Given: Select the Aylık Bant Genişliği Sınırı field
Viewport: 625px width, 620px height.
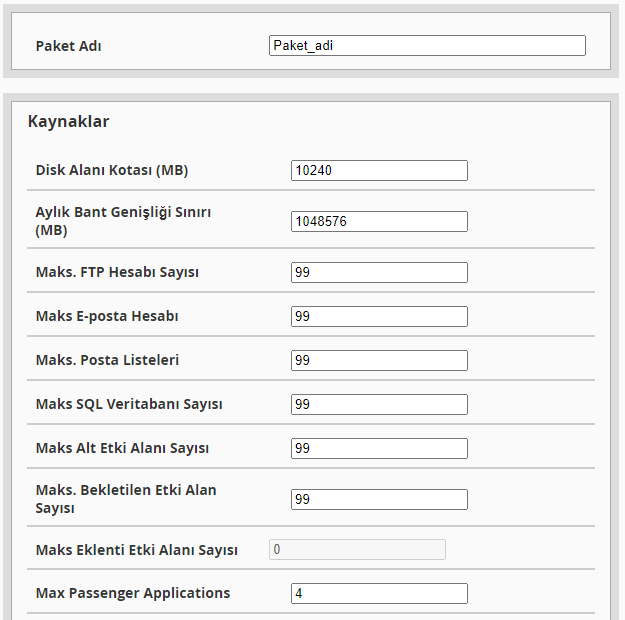Looking at the screenshot, I should (379, 221).
